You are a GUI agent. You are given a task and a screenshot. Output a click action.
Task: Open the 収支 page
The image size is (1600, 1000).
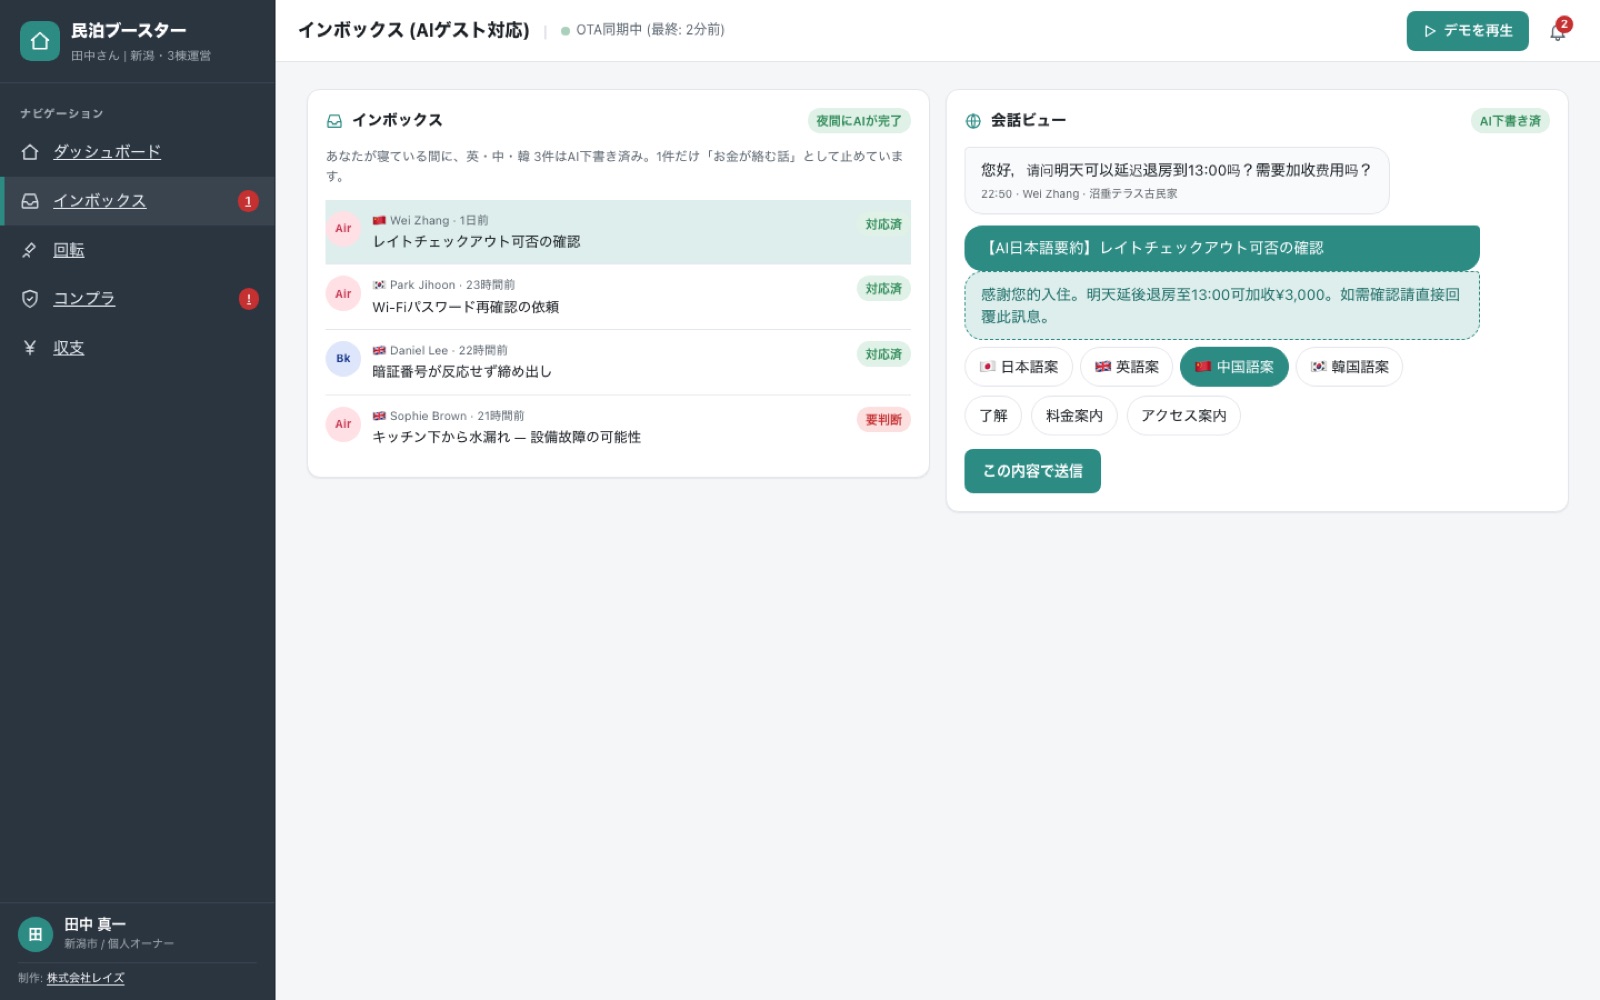pos(138,348)
